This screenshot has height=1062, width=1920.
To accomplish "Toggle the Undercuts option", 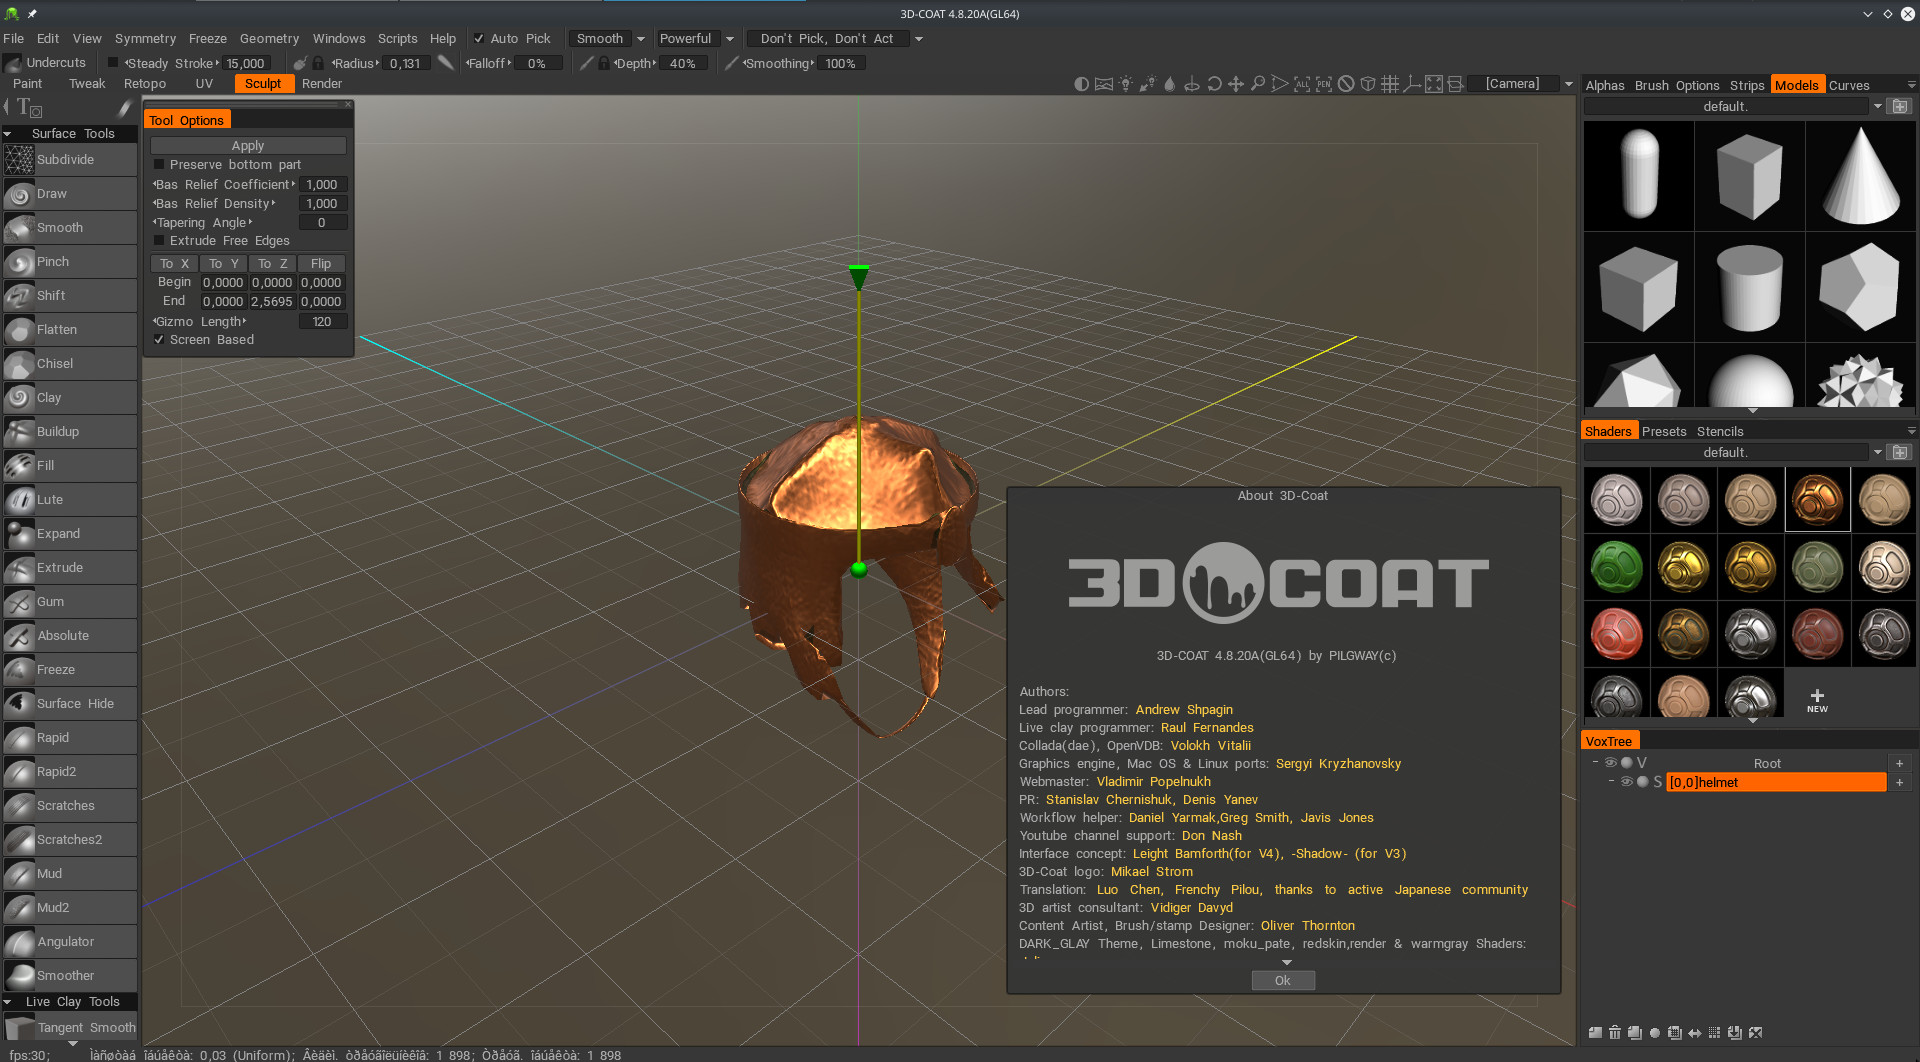I will (x=47, y=63).
